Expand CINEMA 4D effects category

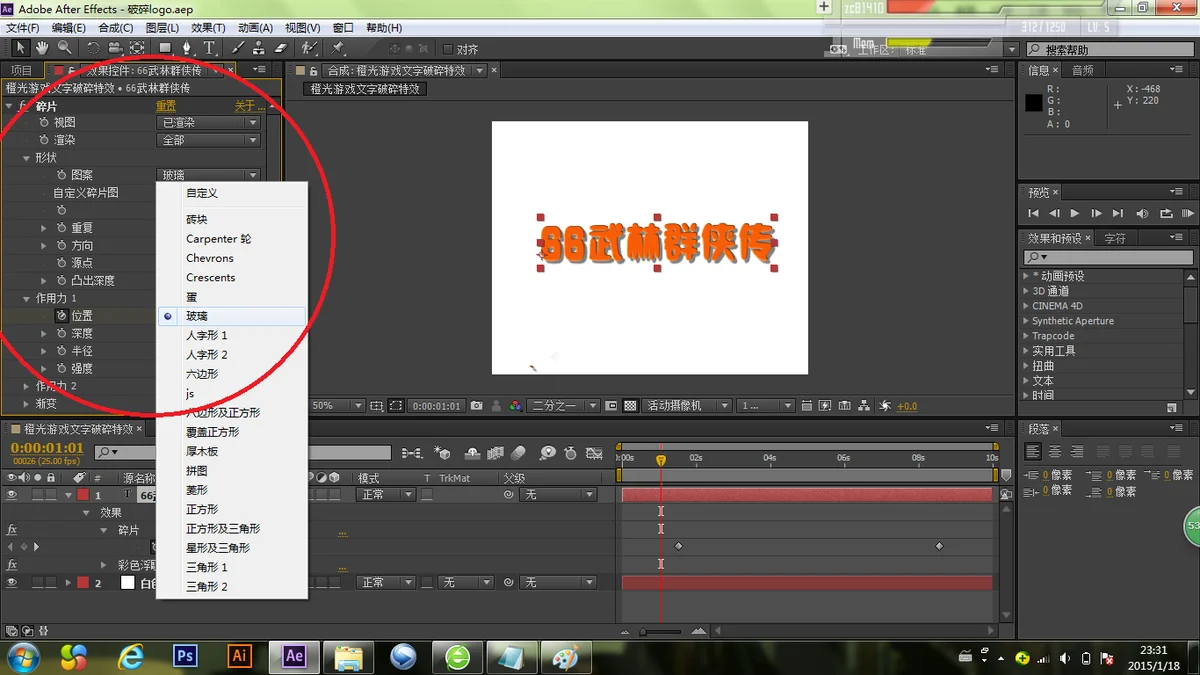point(1026,306)
